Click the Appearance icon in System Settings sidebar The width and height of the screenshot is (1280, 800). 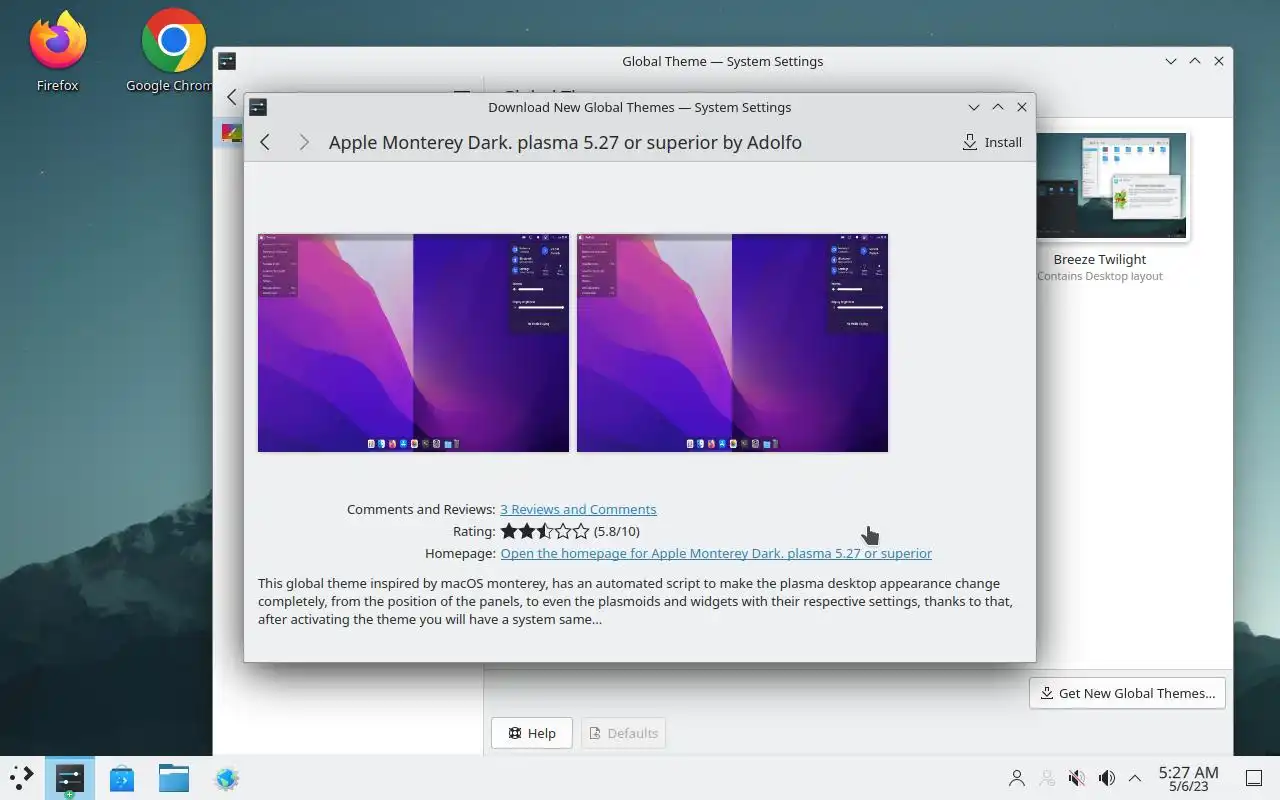pyautogui.click(x=231, y=132)
